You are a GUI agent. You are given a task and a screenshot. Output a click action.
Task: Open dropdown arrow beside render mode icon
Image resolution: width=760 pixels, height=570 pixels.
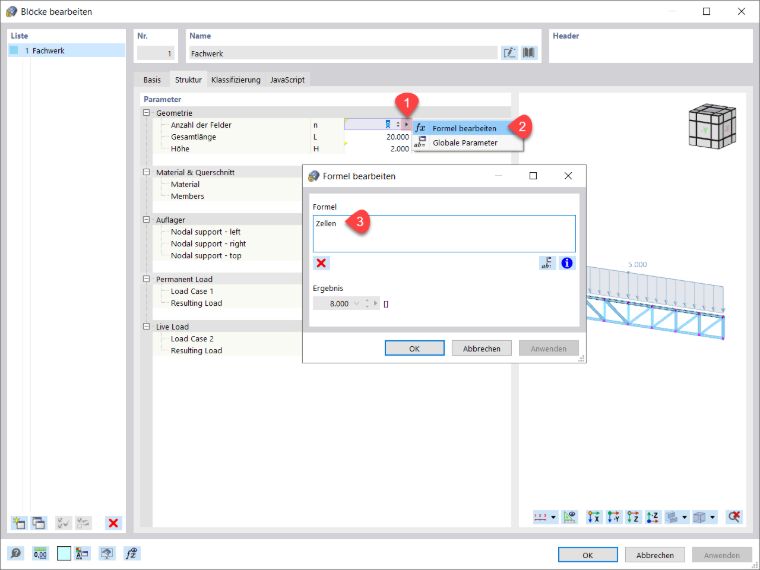pos(684,517)
